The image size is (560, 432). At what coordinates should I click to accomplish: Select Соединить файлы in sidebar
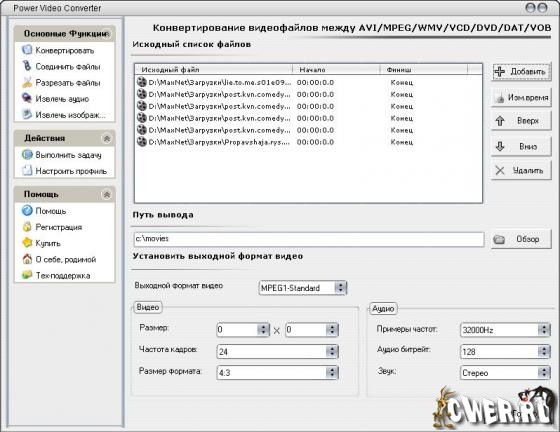tap(68, 66)
